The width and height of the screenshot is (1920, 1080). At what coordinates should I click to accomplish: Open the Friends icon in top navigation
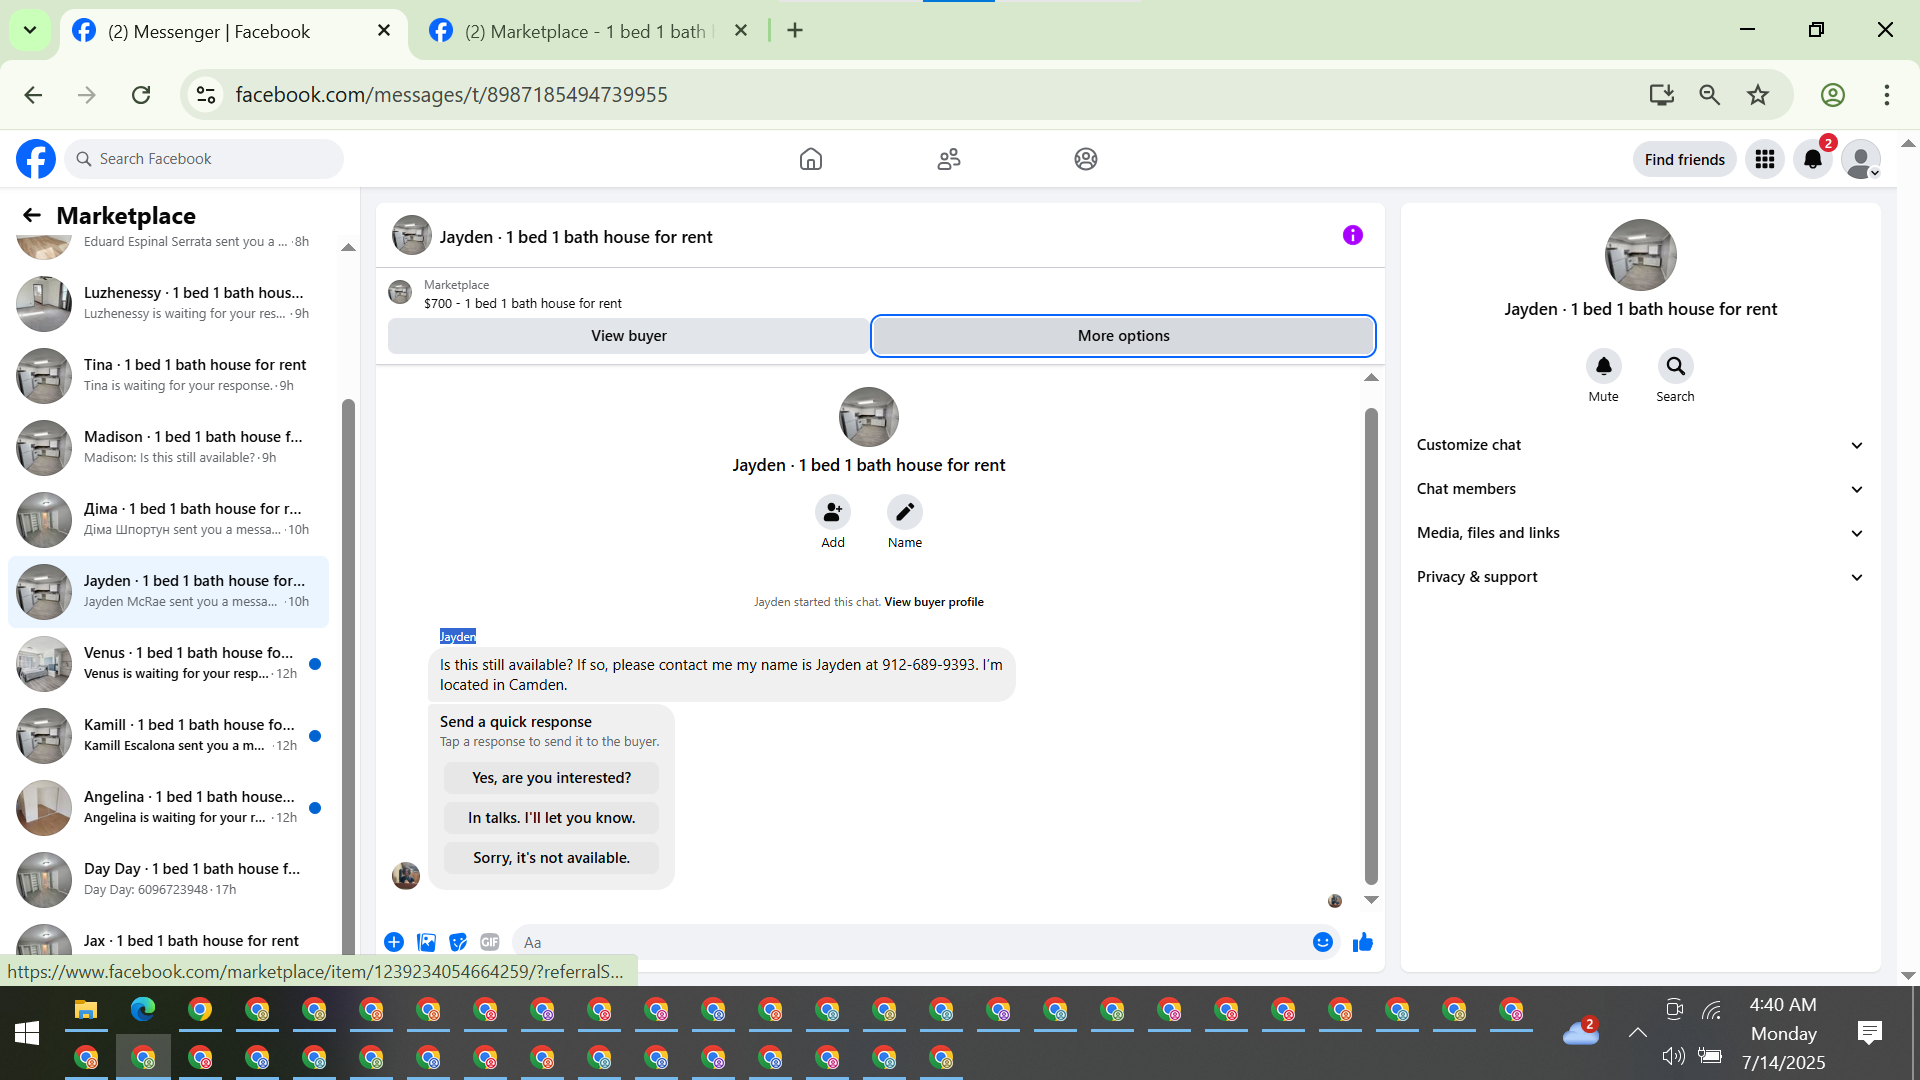[948, 159]
